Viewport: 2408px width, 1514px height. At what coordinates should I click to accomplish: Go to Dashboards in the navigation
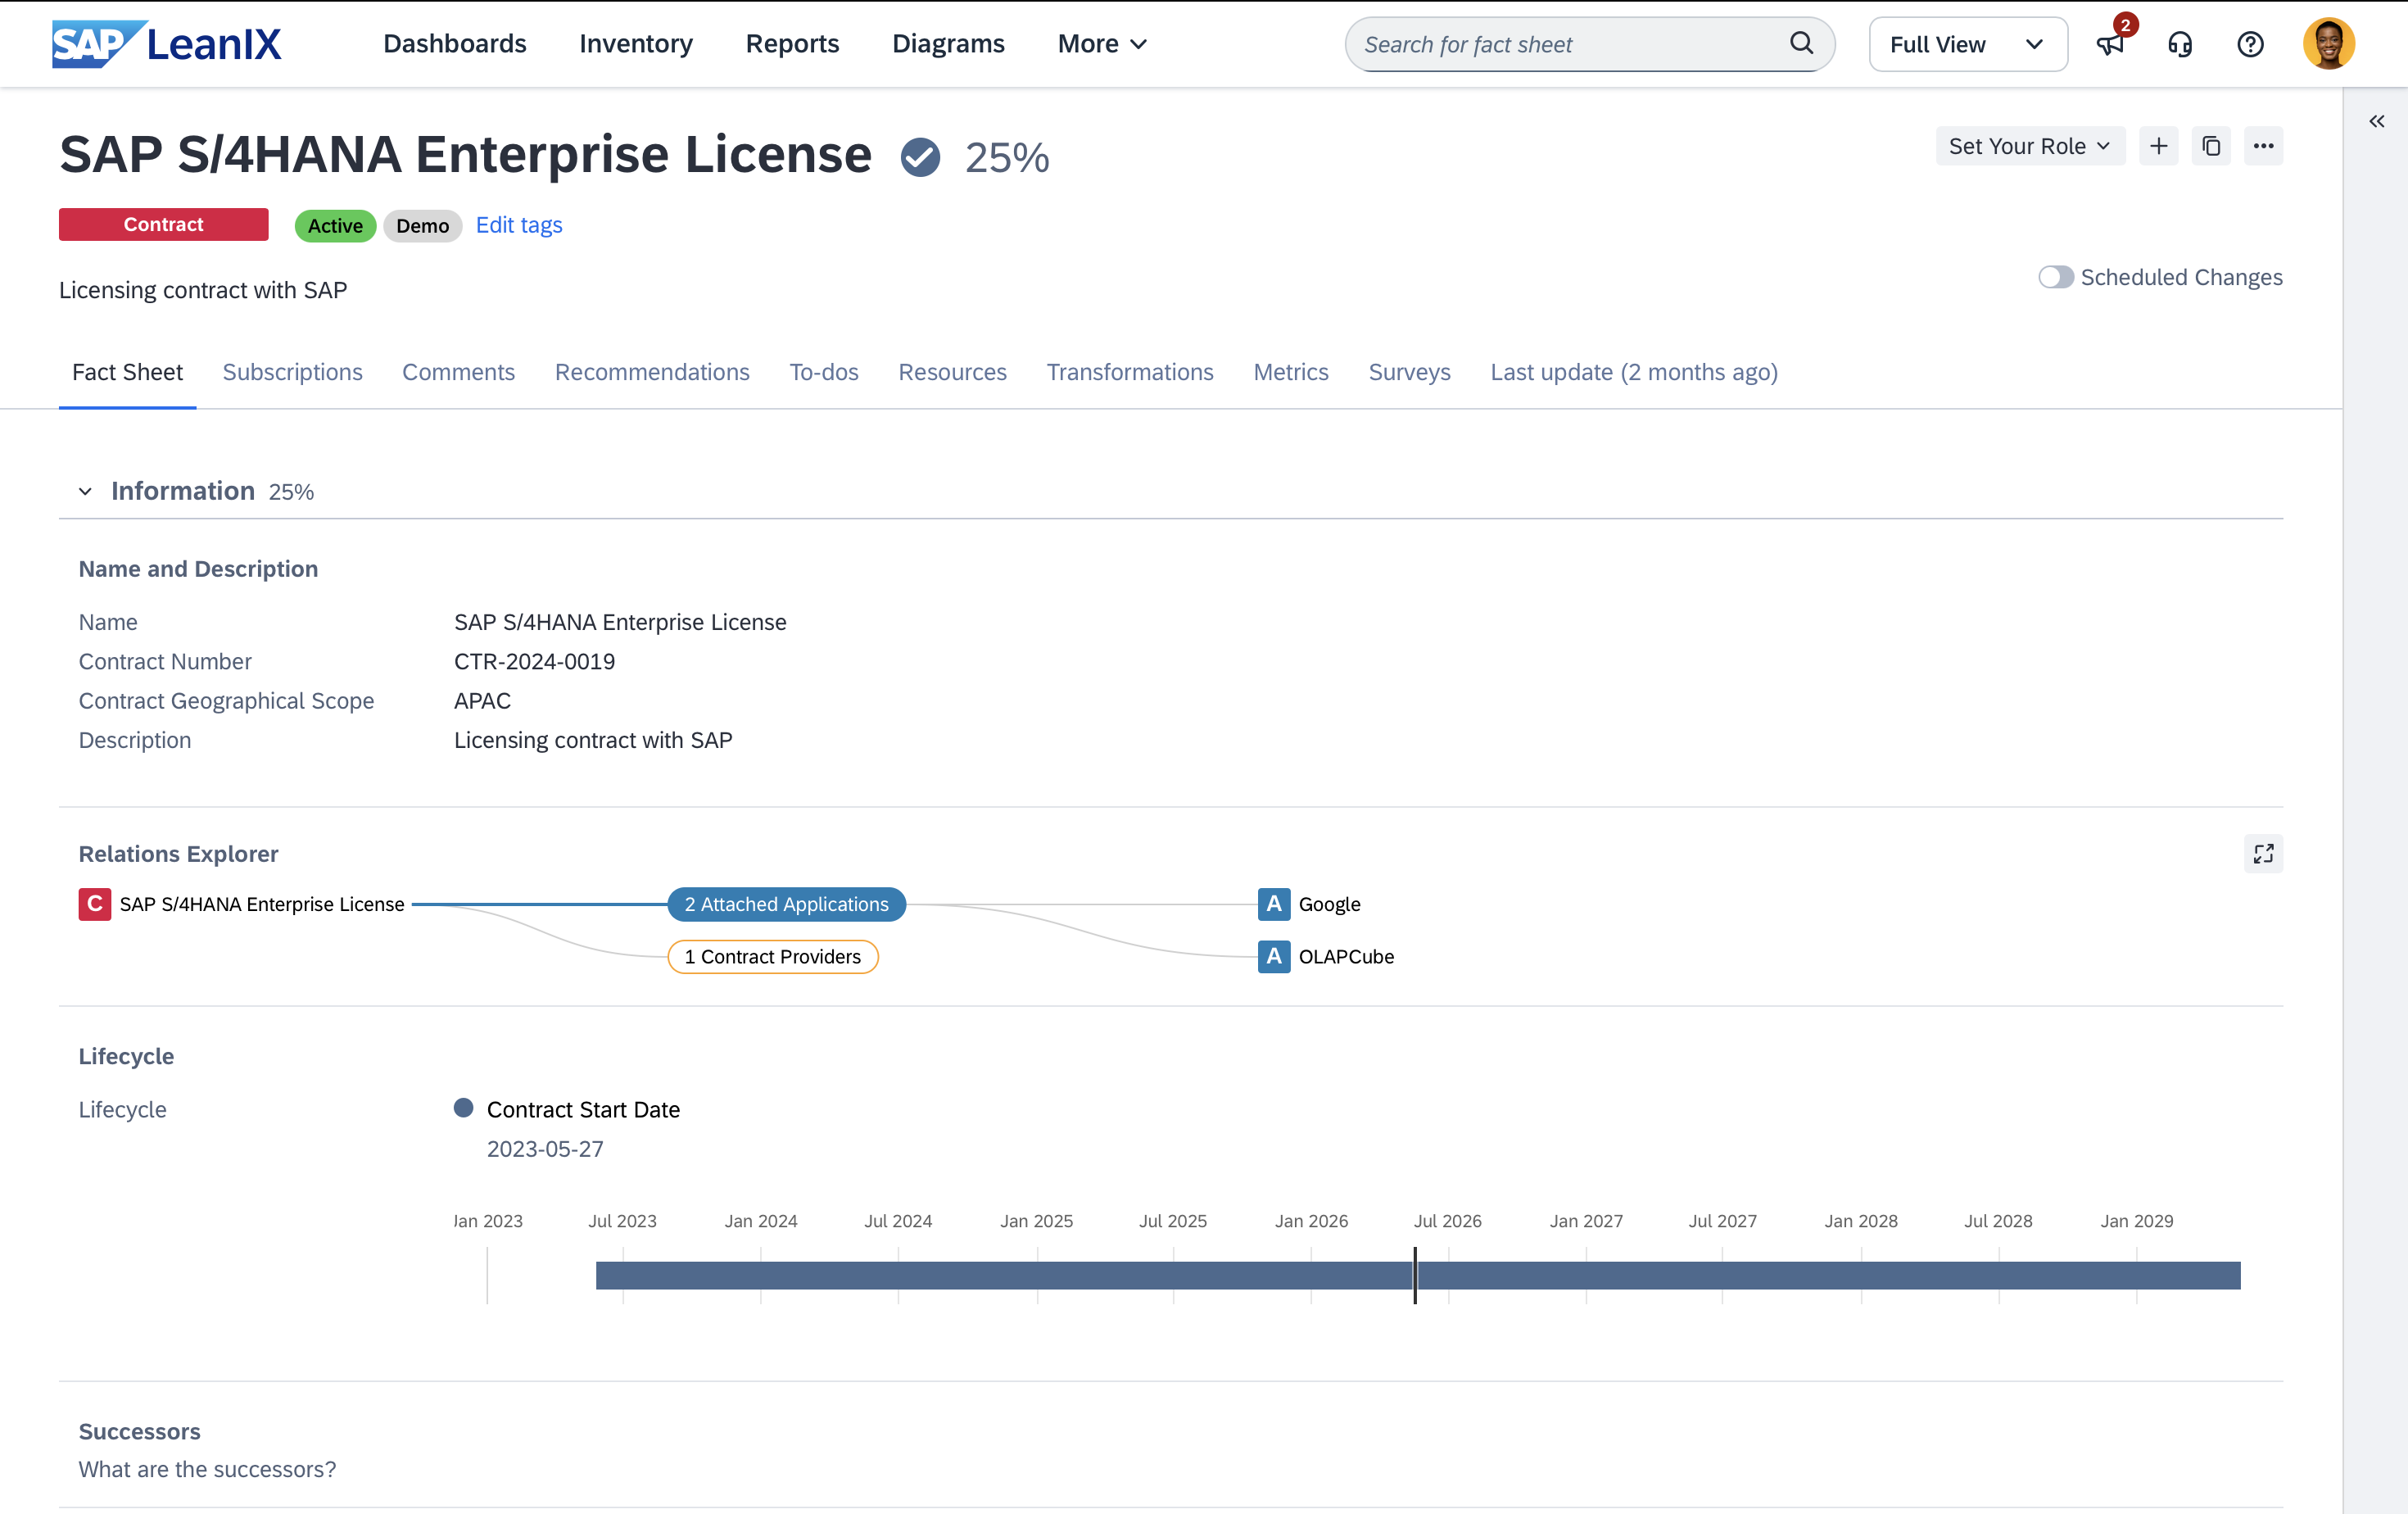point(454,44)
